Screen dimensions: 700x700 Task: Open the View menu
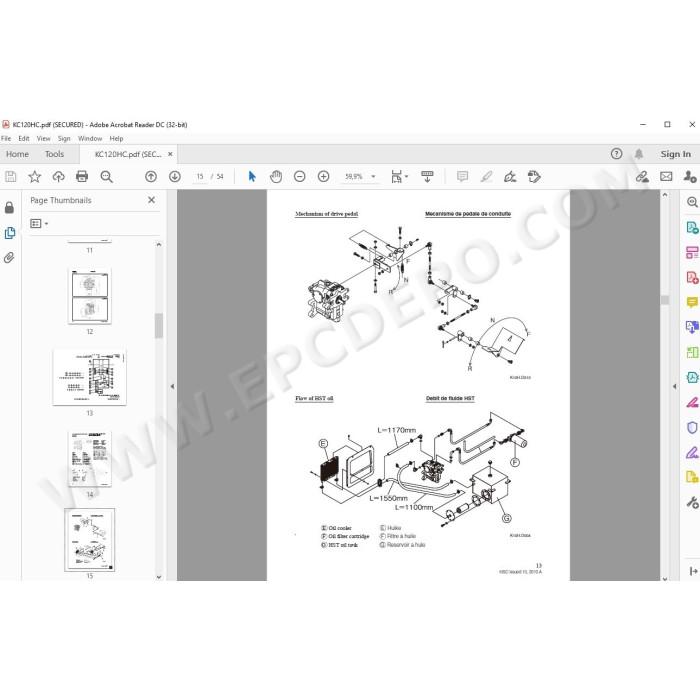click(x=43, y=138)
